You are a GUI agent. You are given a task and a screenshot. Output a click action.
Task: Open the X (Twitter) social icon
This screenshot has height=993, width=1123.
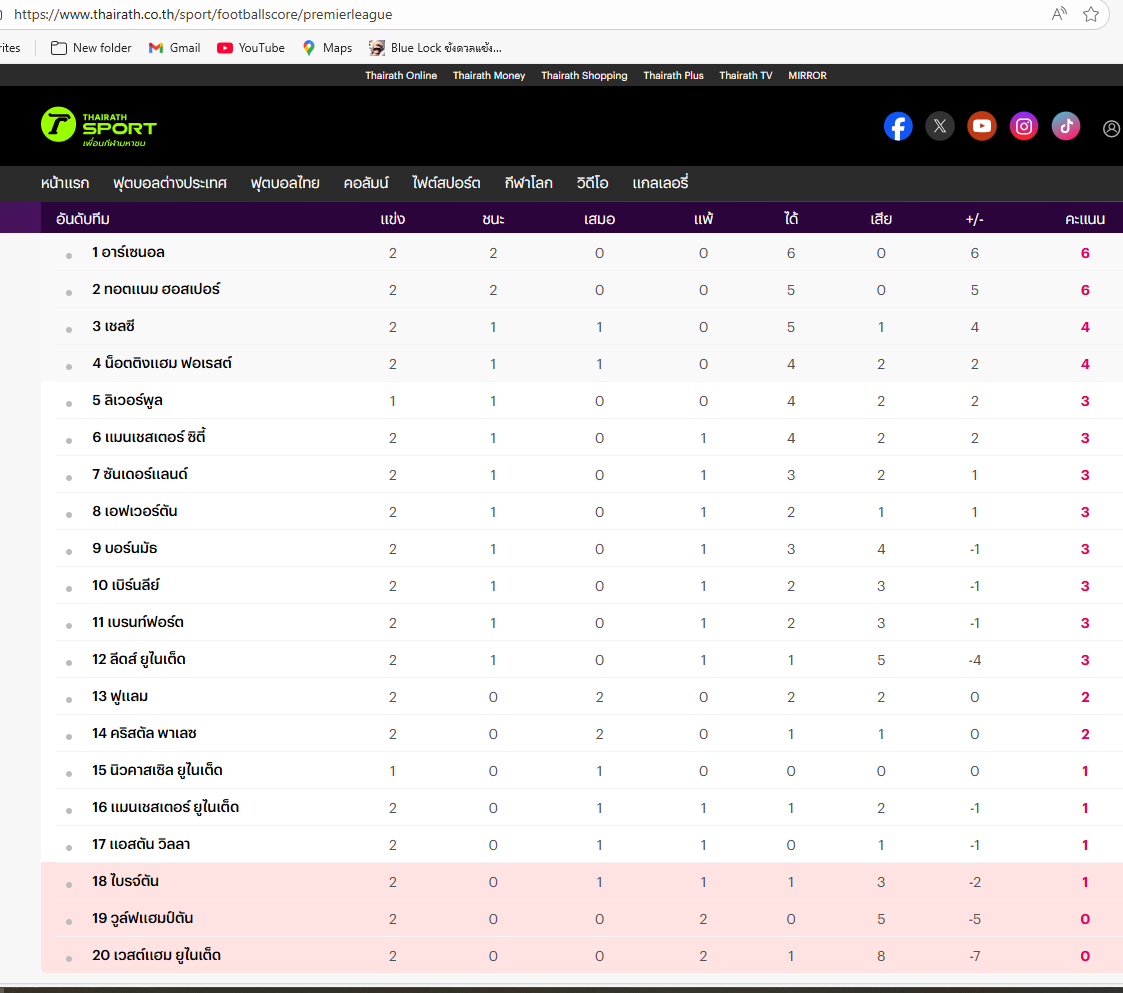coord(940,127)
